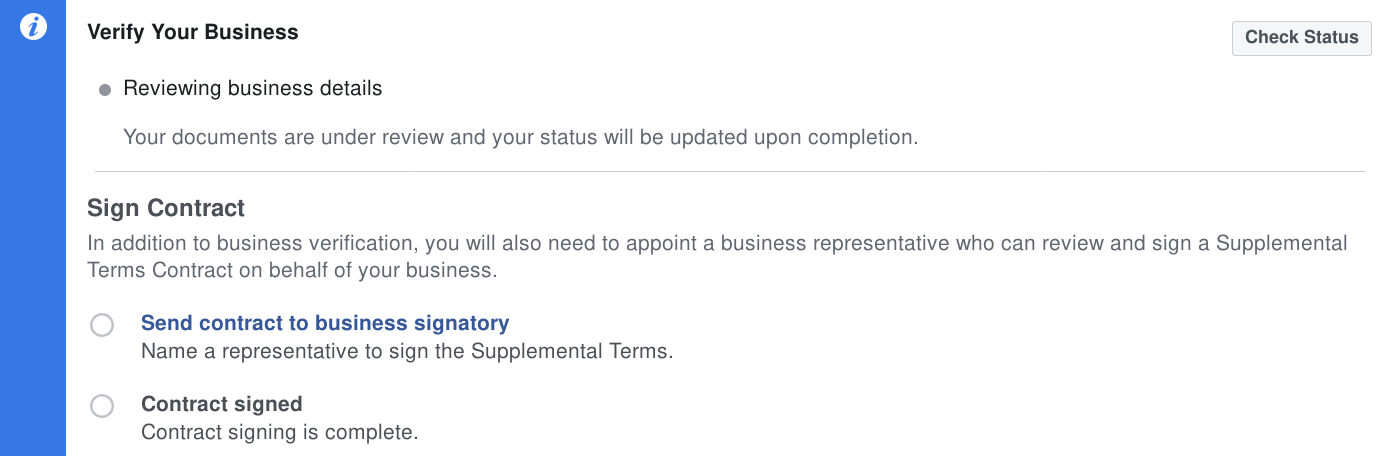This screenshot has width=1393, height=456.
Task: Click the Sign Contract section heading
Action: pos(166,208)
